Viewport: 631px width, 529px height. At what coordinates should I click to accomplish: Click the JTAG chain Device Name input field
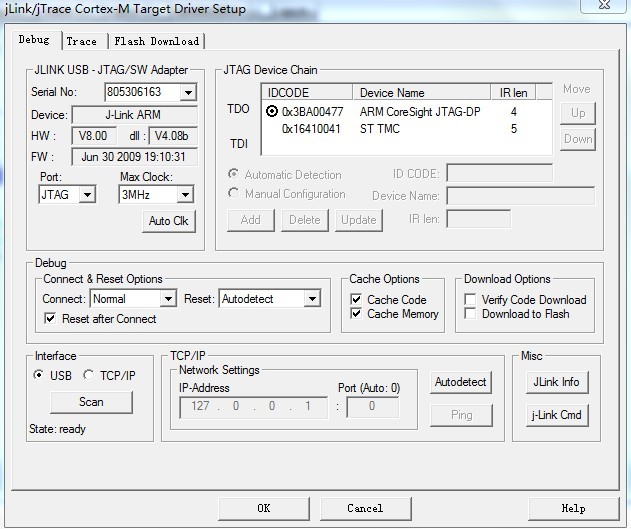(520, 196)
